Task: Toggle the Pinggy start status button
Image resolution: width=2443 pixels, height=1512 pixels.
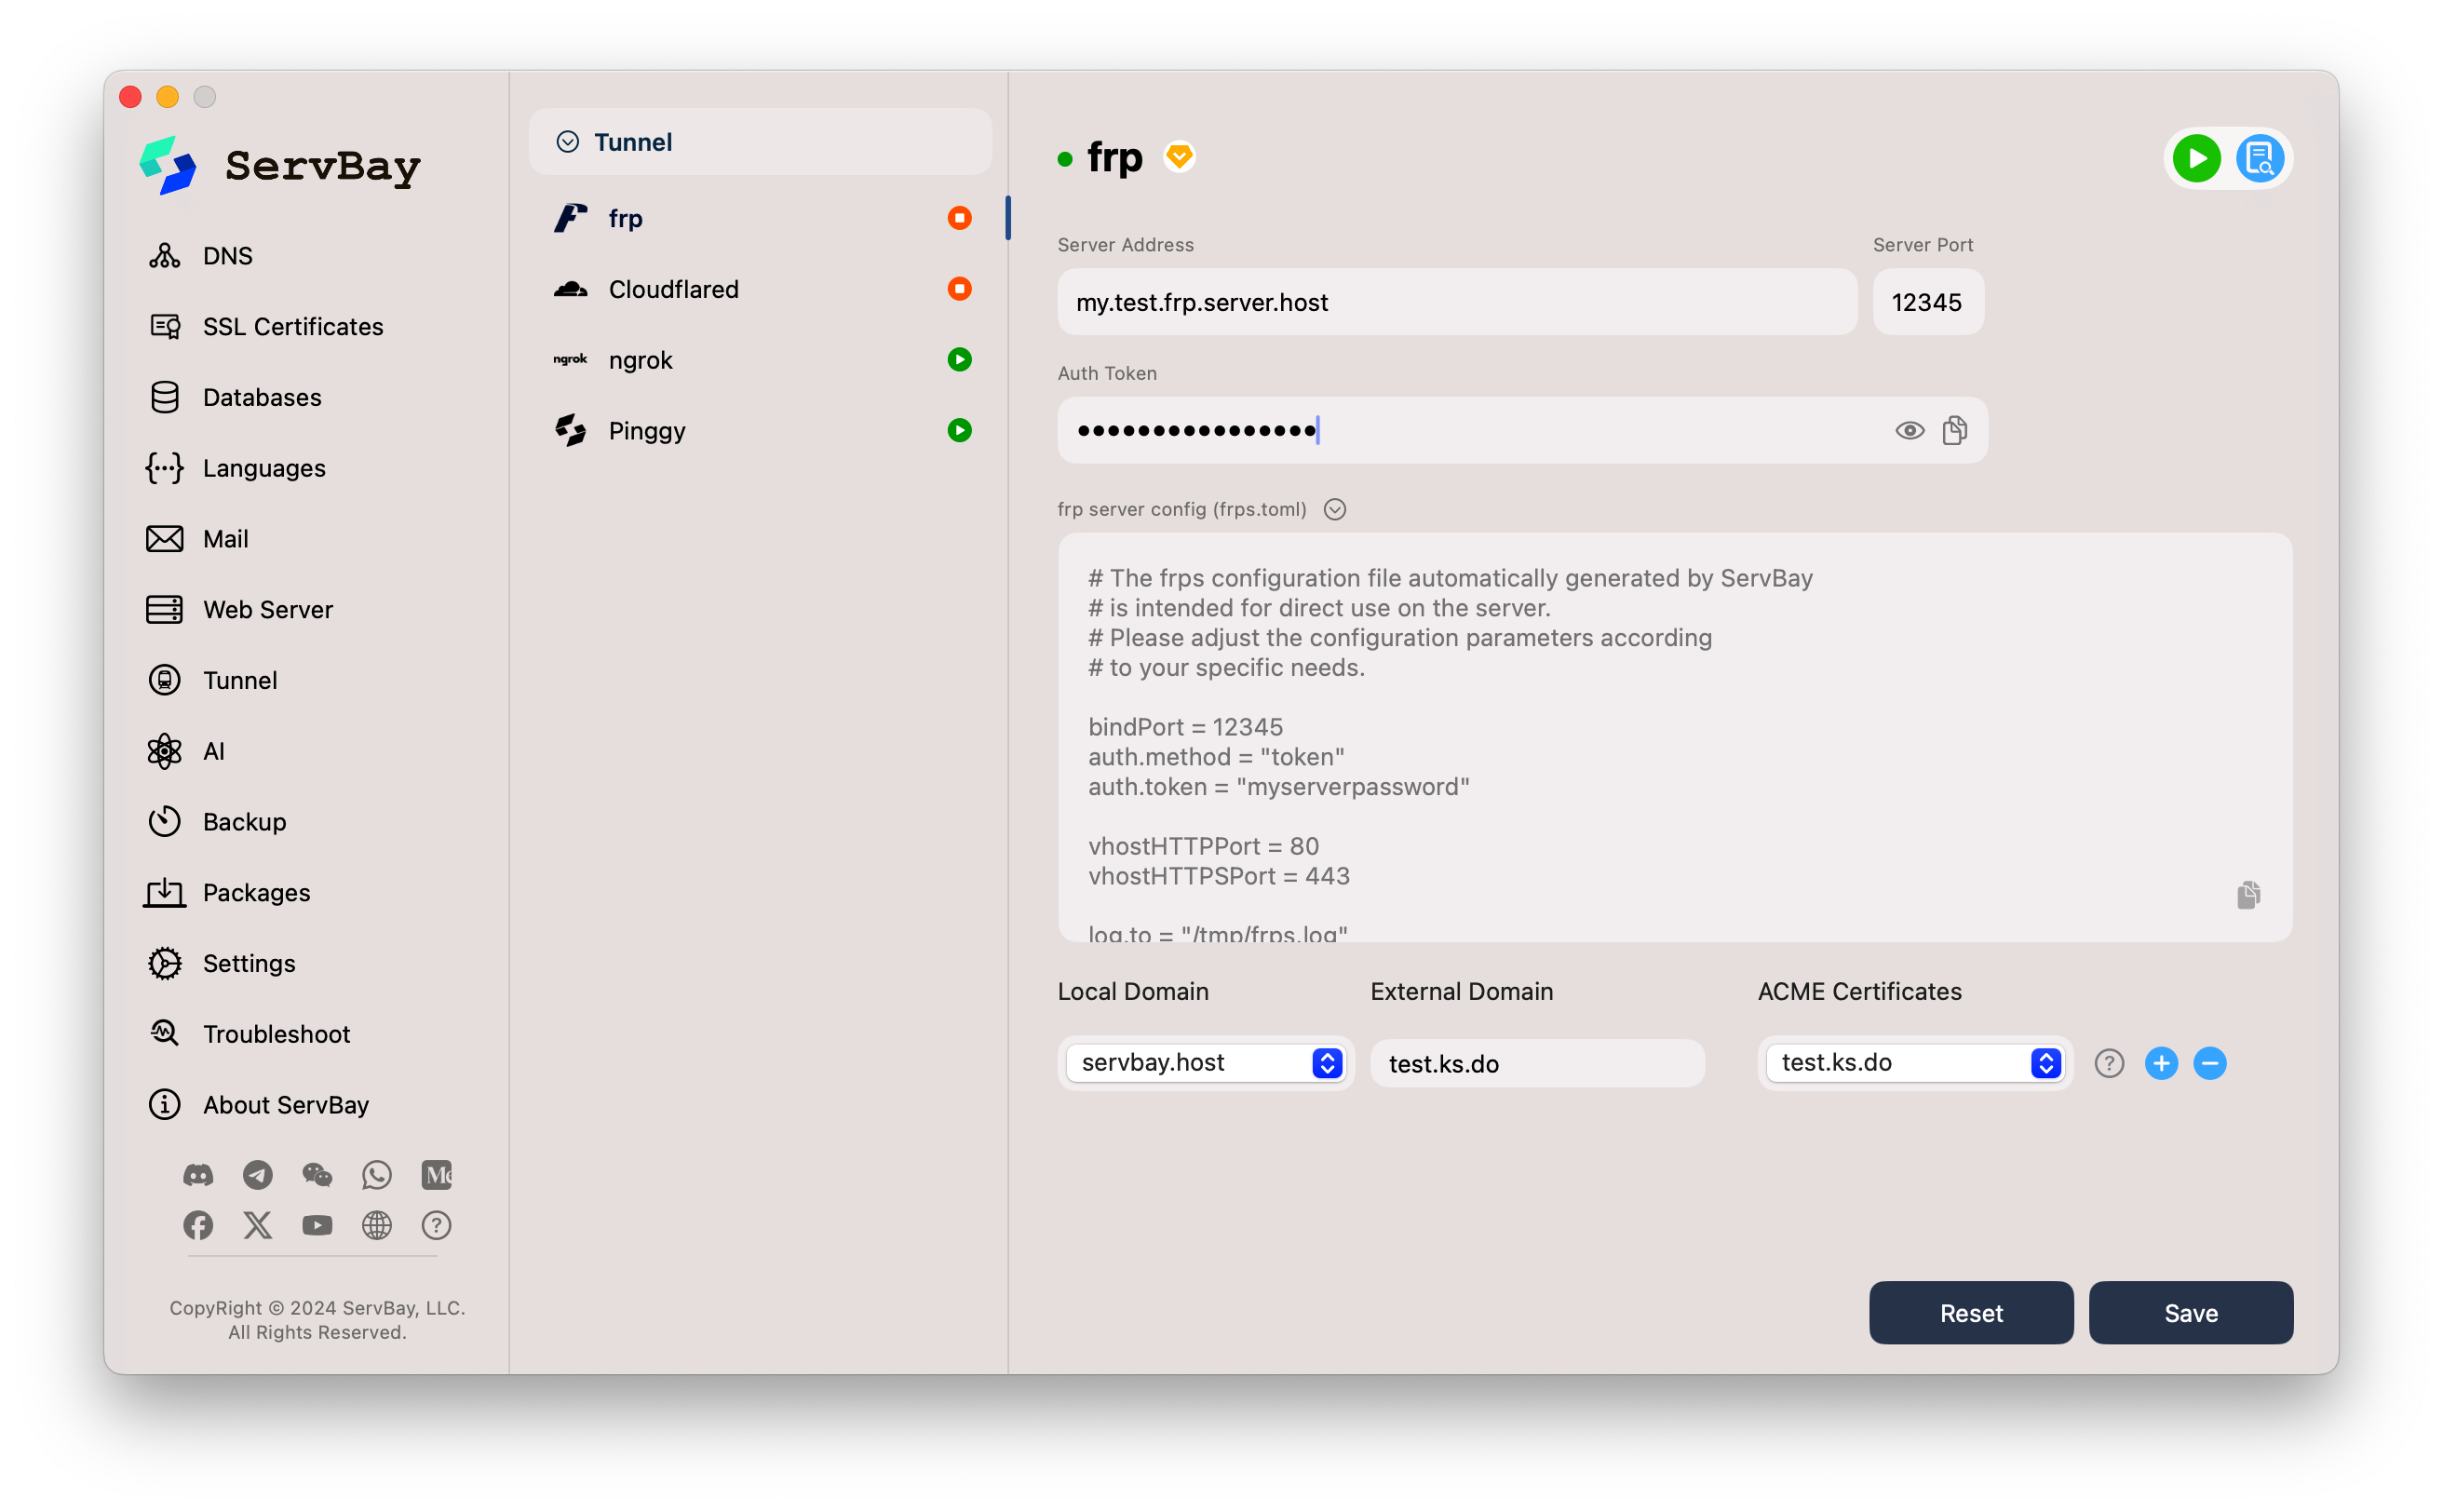Action: 960,431
